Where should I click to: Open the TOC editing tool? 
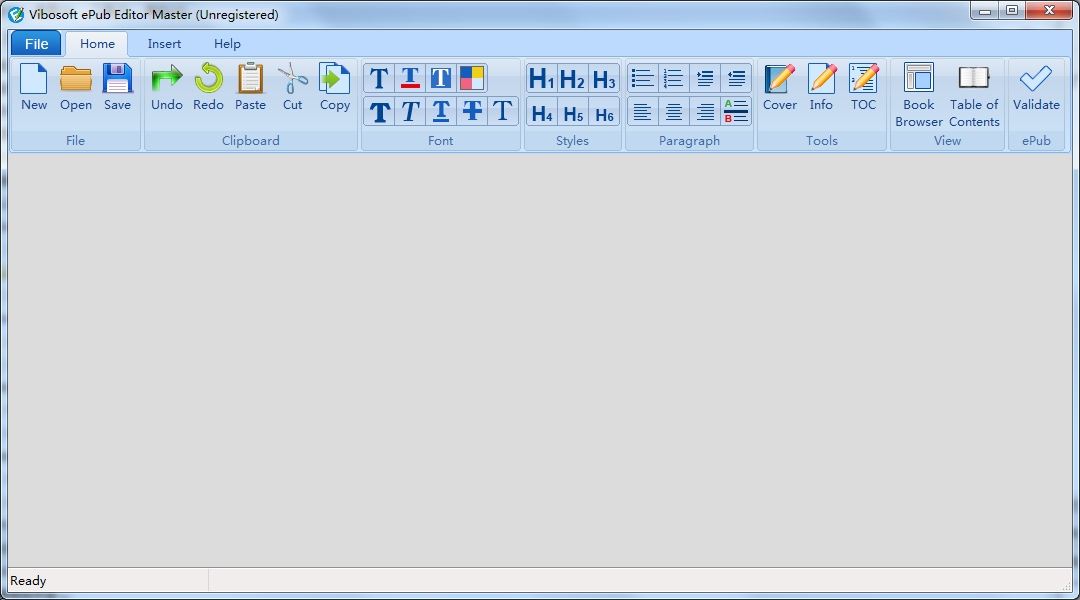863,87
